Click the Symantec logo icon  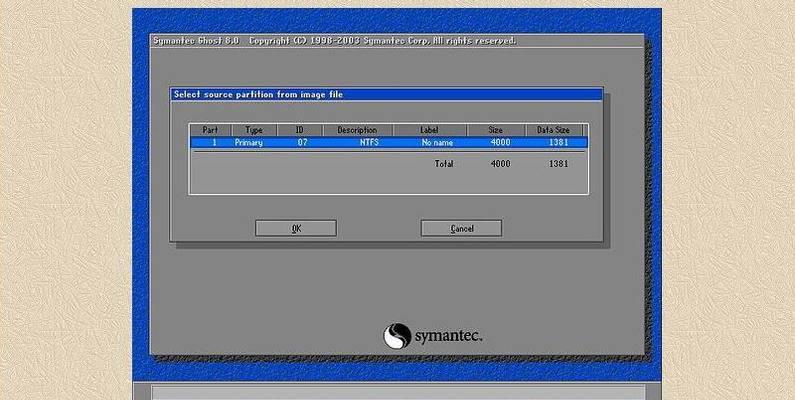pos(396,336)
